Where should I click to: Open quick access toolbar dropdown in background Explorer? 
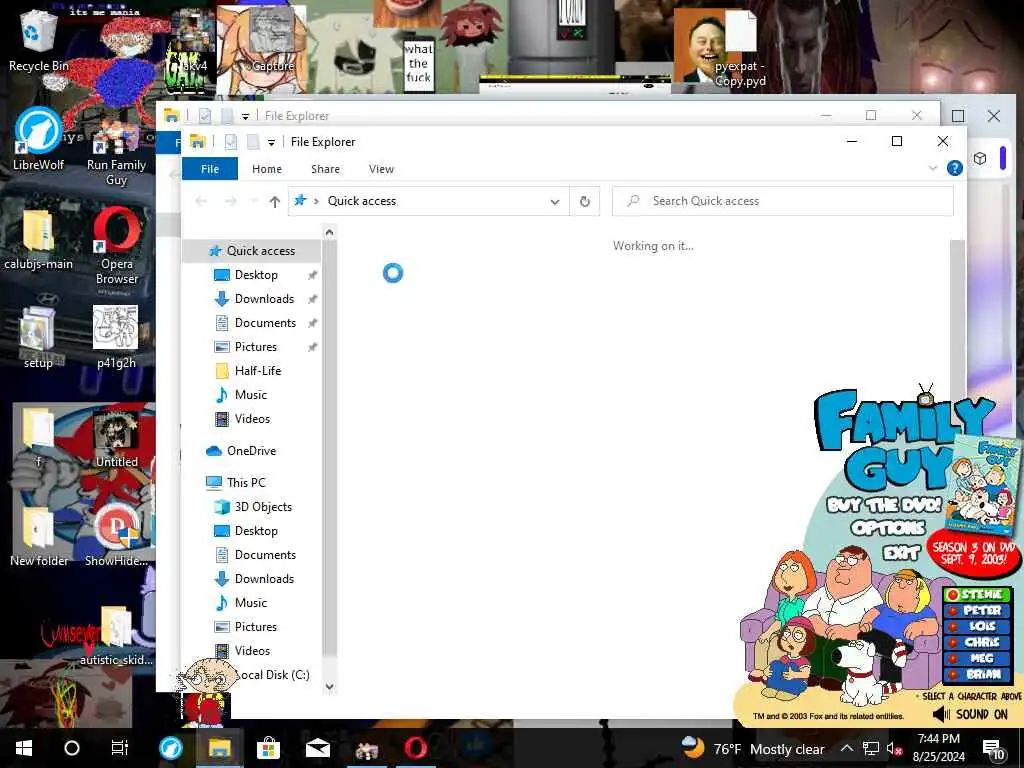point(246,116)
